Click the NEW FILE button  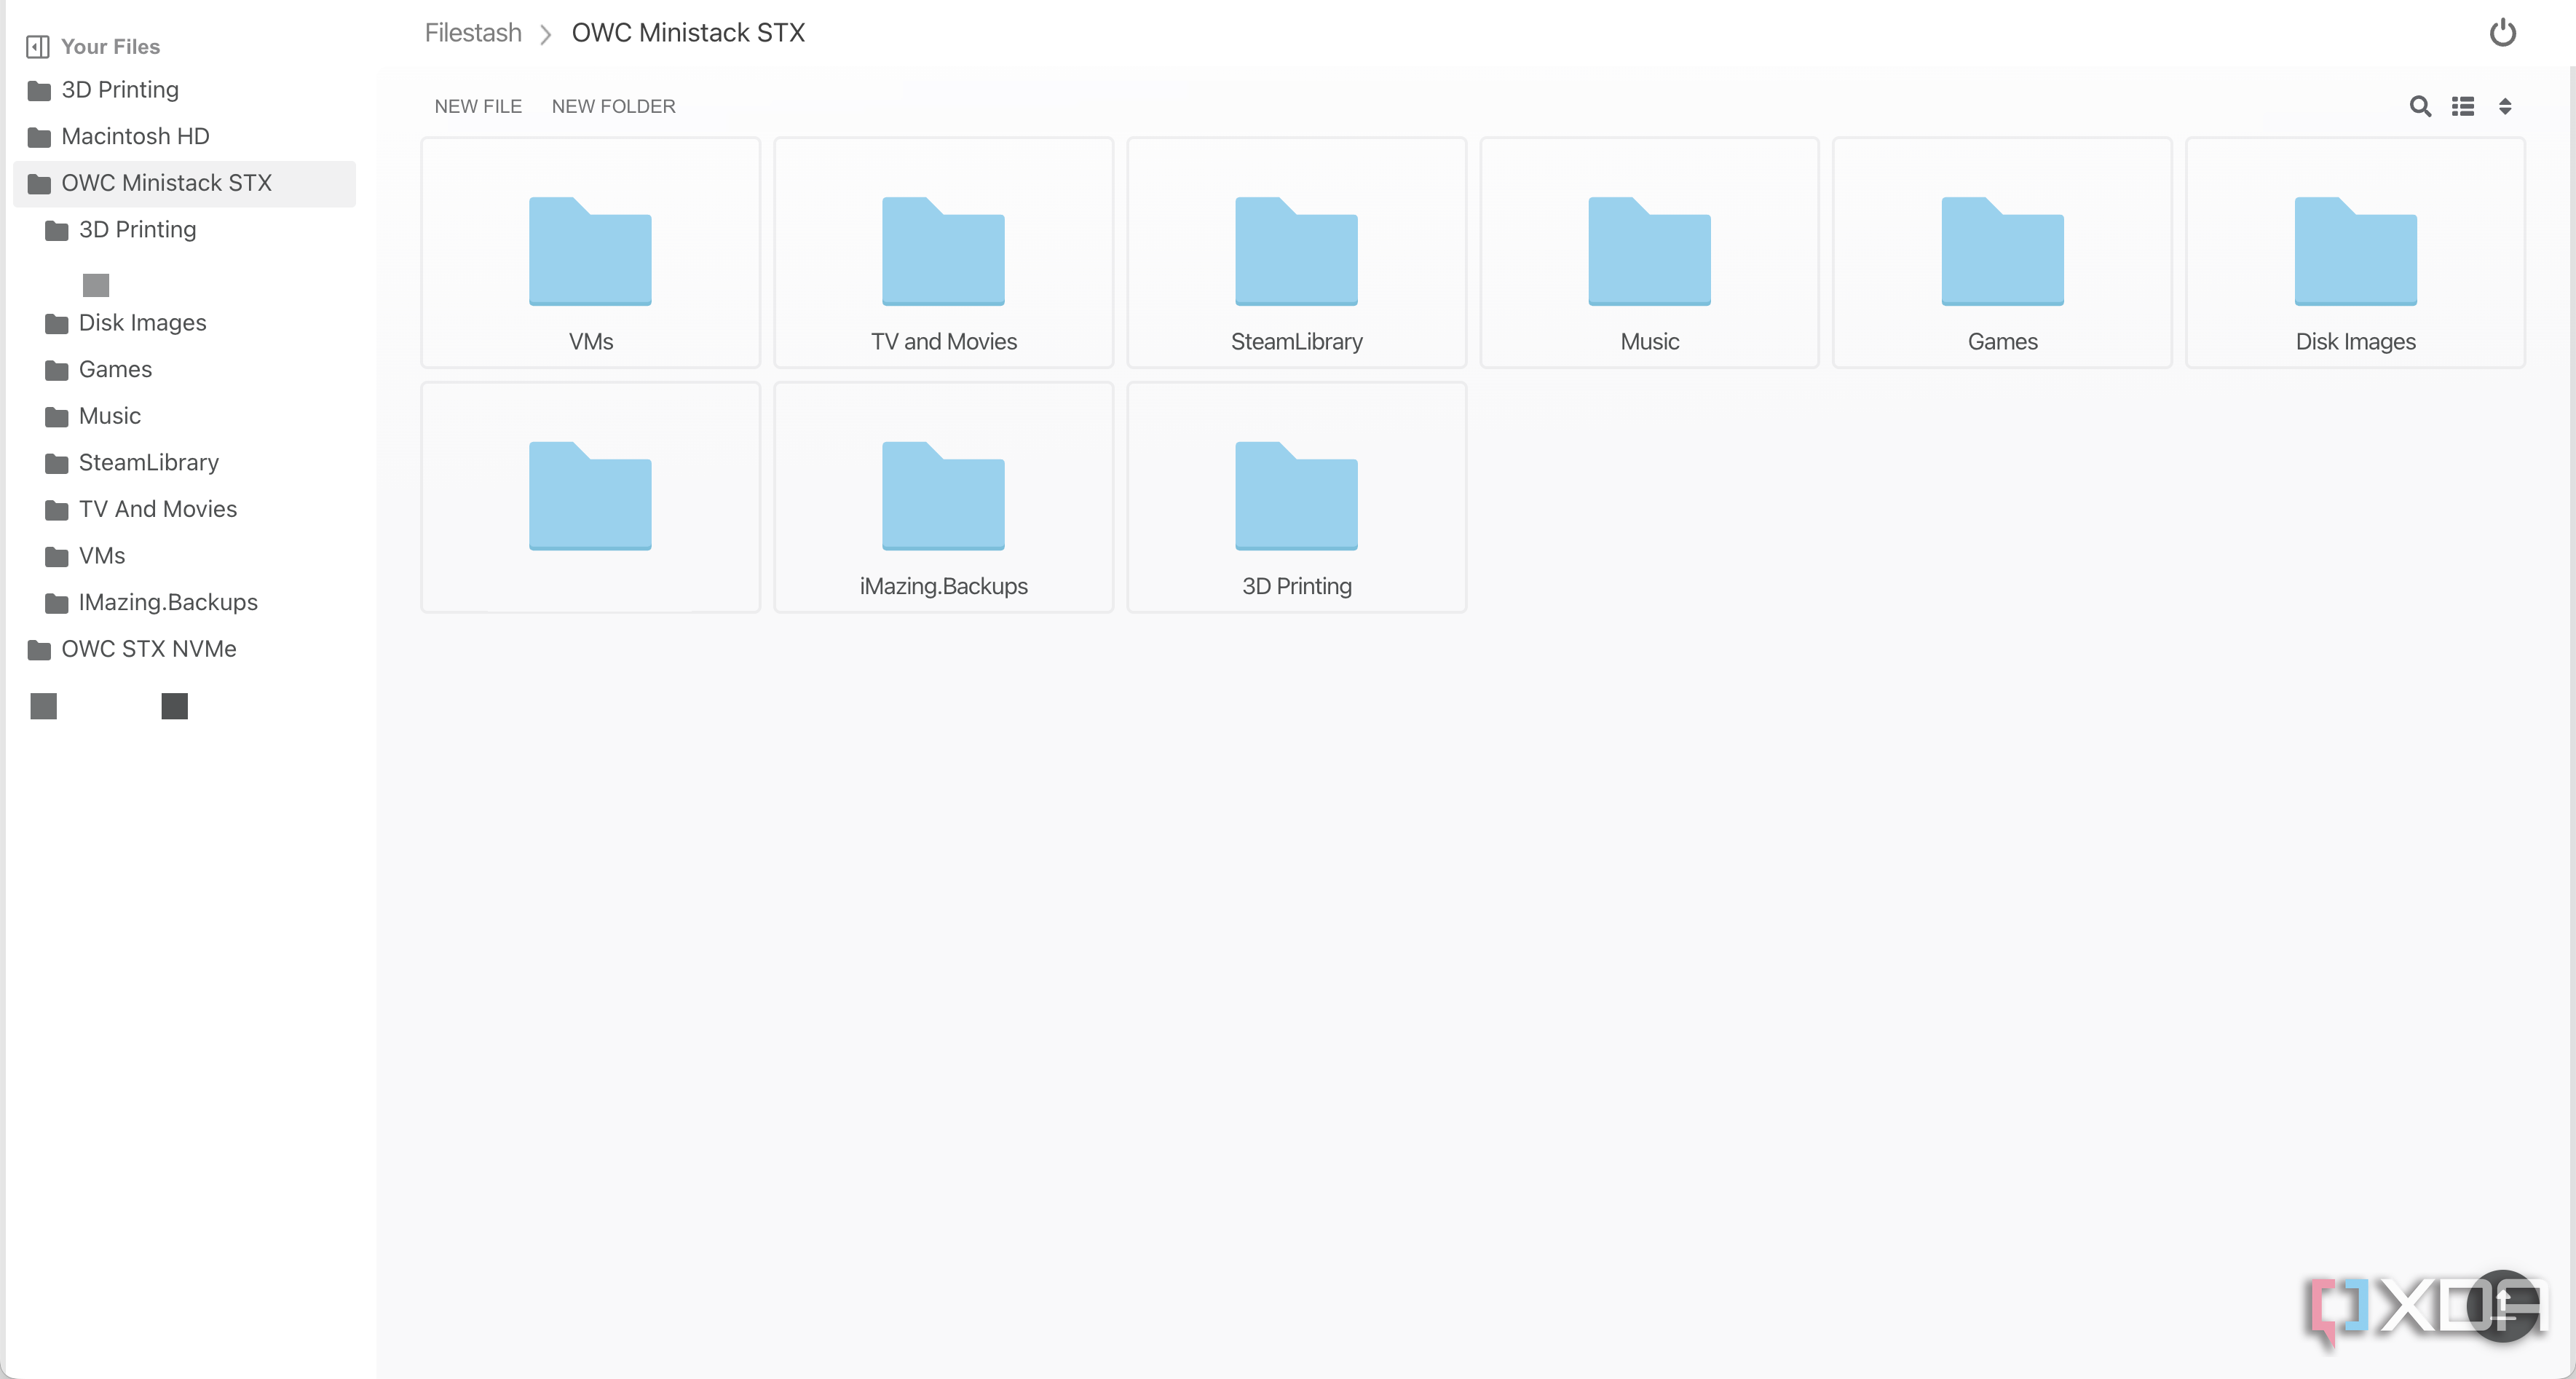pyautogui.click(x=478, y=106)
